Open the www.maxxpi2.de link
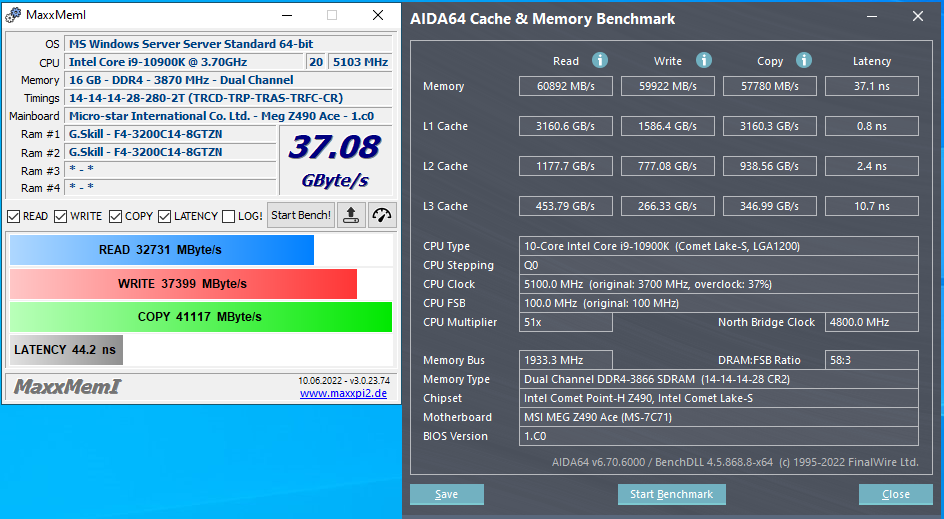This screenshot has width=944, height=519. pos(343,393)
